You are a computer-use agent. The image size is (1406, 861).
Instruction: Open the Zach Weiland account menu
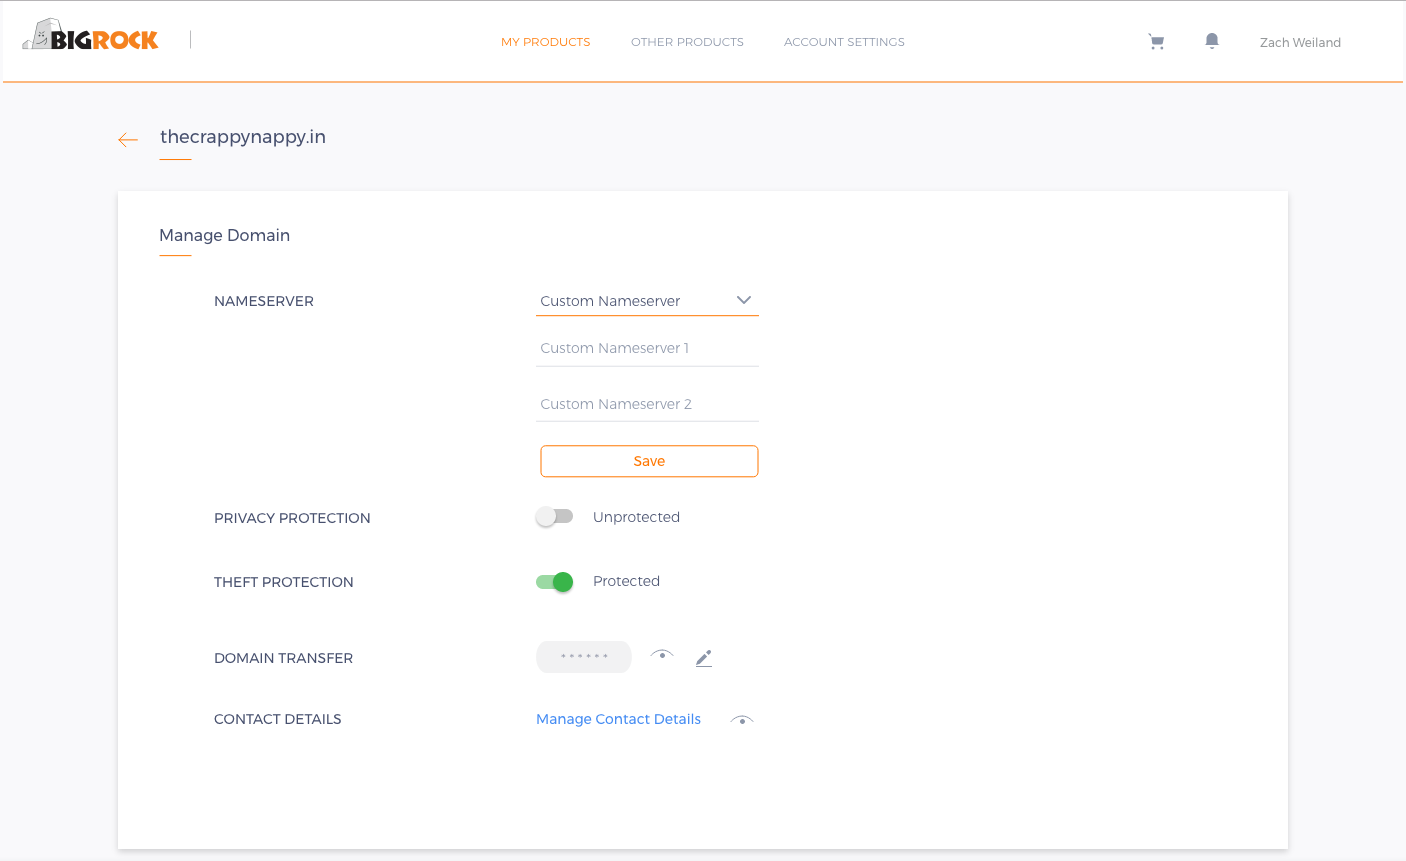[1300, 42]
